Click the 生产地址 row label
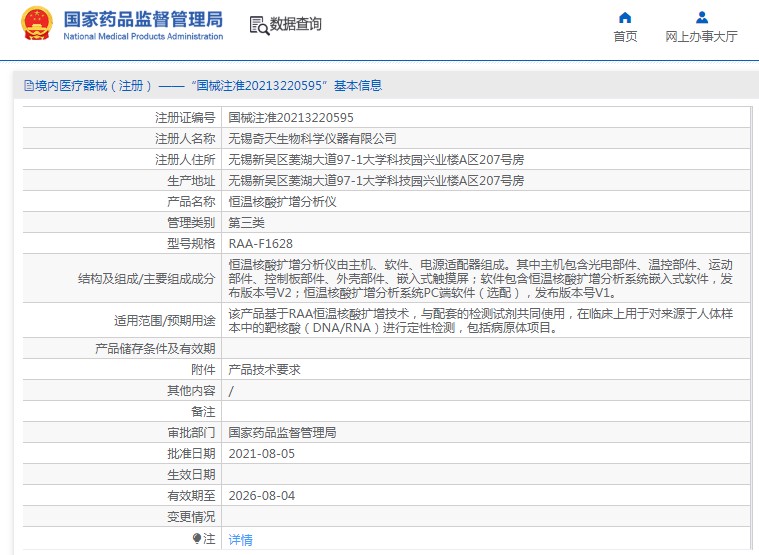Viewport: 759px width, 555px height. click(x=191, y=180)
